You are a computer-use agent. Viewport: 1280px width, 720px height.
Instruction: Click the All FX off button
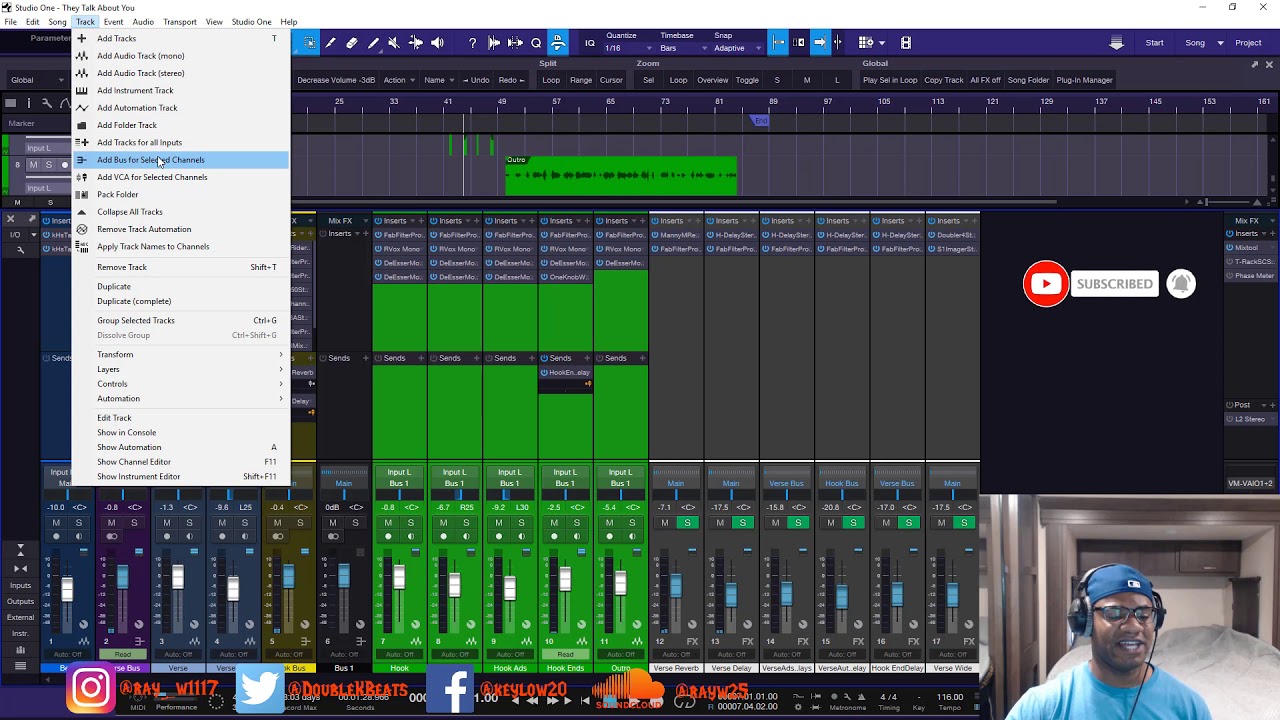click(985, 80)
